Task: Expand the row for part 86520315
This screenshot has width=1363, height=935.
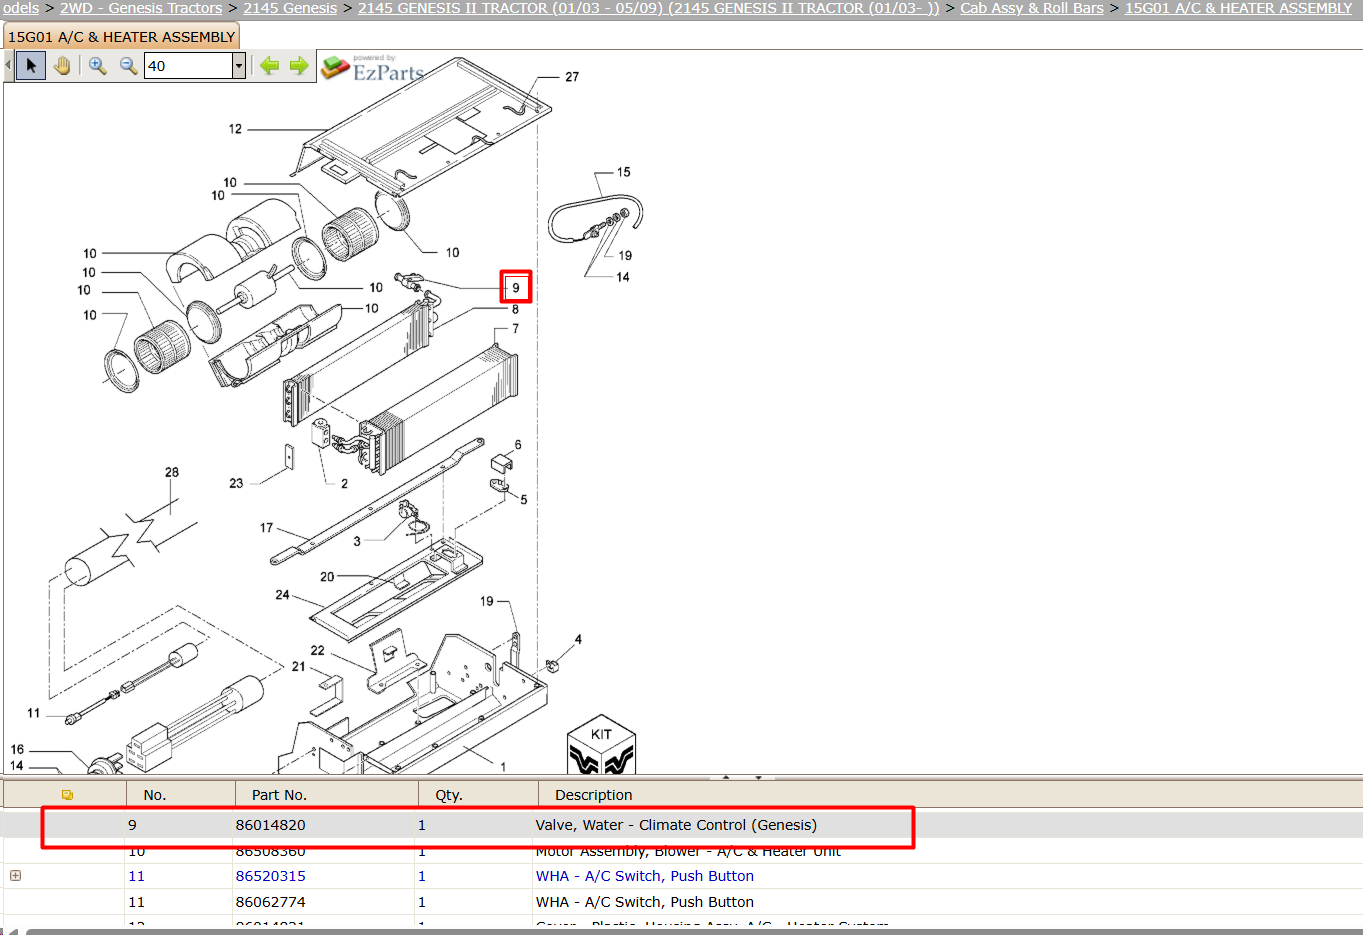Action: [x=15, y=876]
